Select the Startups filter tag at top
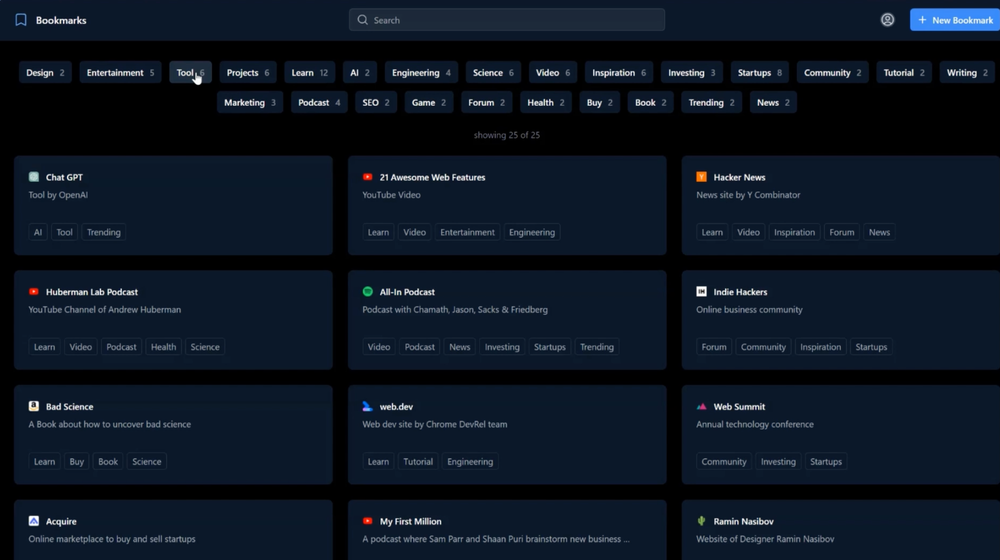Screen dimensions: 1000x560 pyautogui.click(x=760, y=73)
